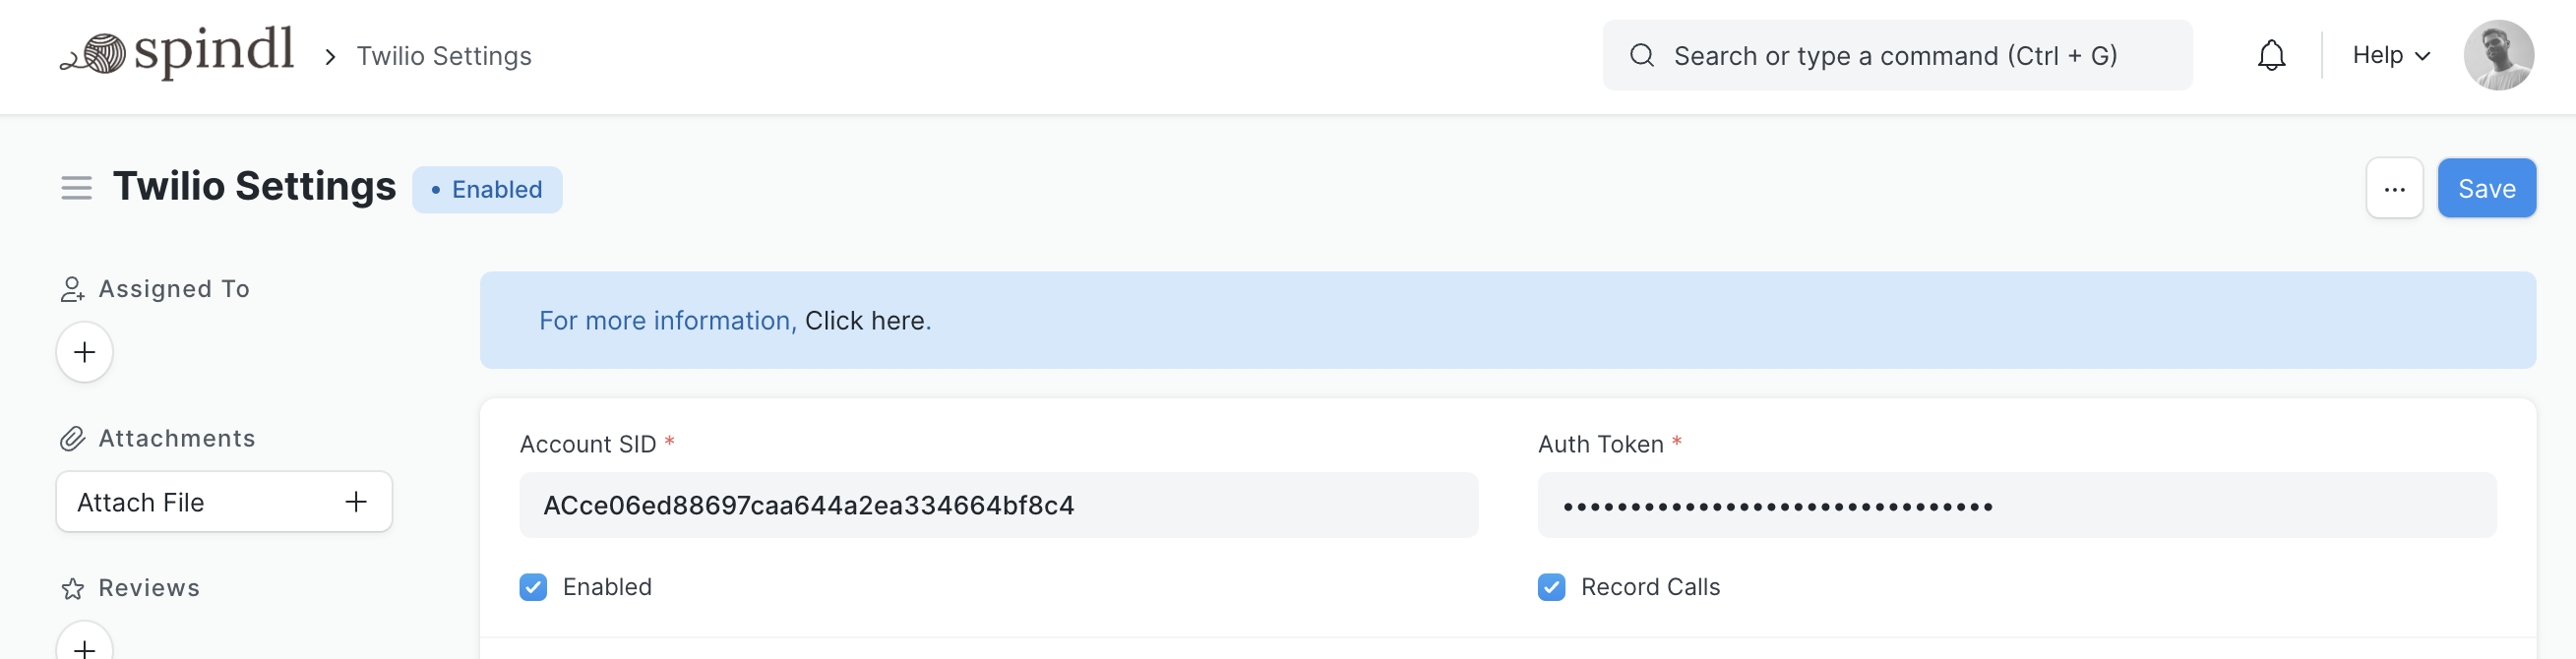Open the notifications bell
The image size is (2576, 659).
coord(2271,55)
